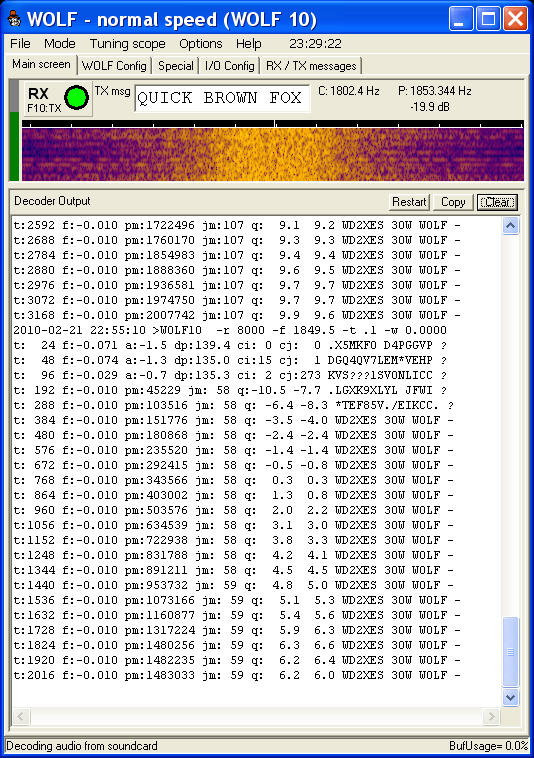
Task: Click the orange spectrum waterfall display center
Action: tap(273, 154)
